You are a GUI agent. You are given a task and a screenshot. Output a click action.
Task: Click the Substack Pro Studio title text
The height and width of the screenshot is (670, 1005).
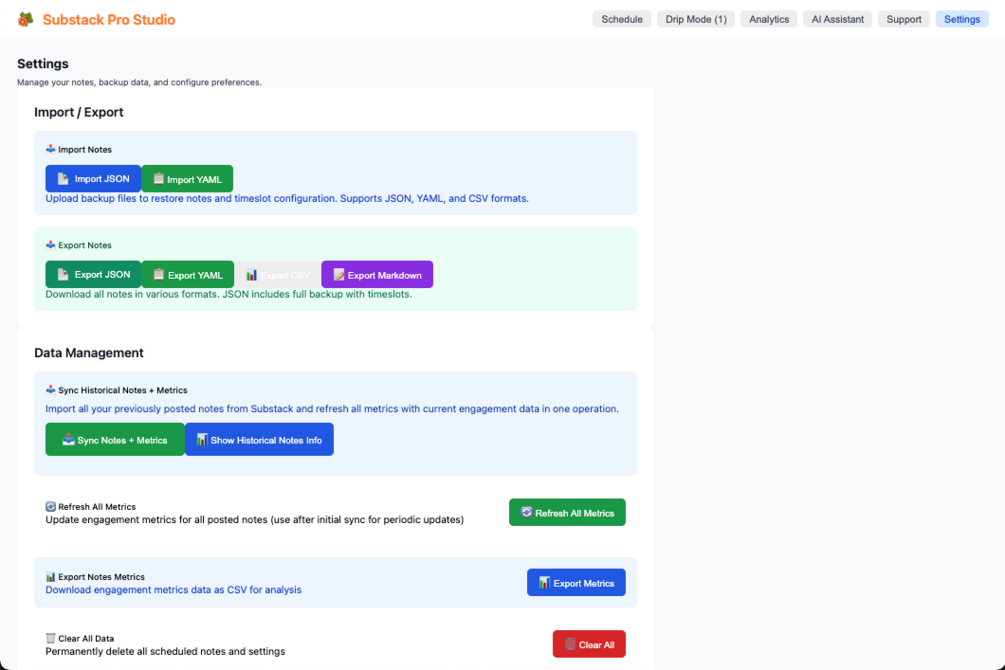[109, 20]
